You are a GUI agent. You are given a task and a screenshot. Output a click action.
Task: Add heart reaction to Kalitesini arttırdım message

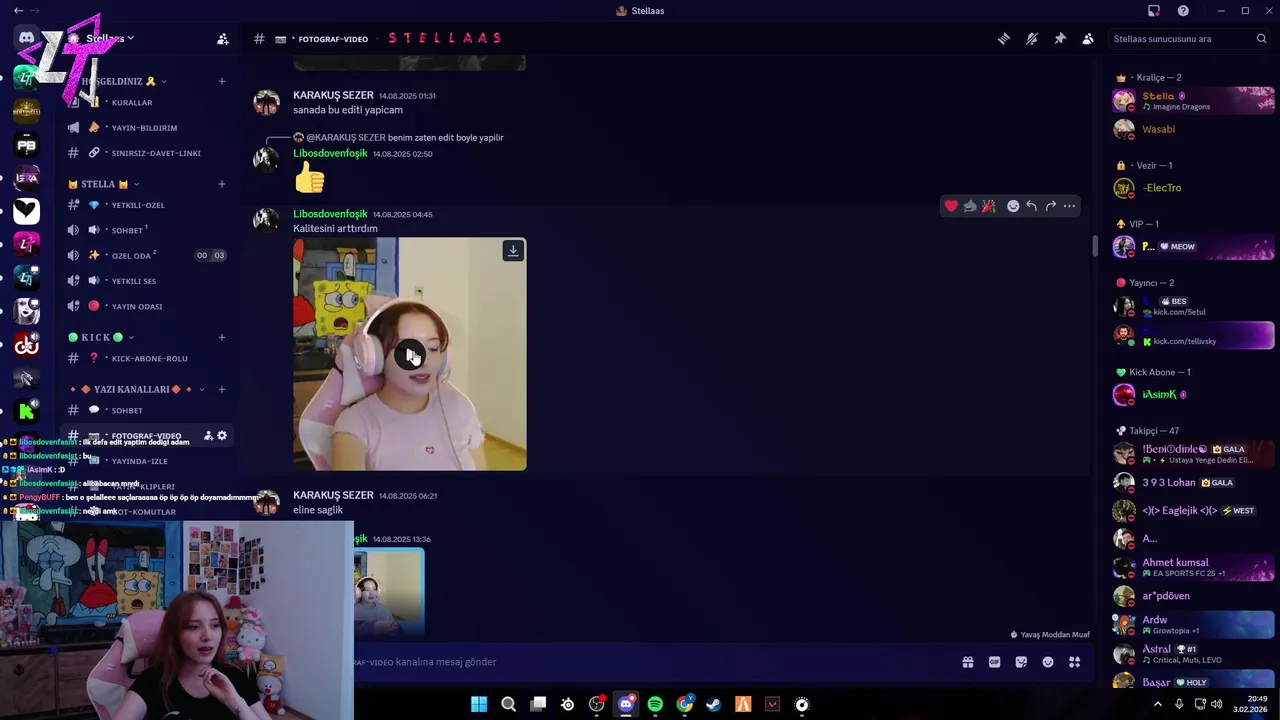click(x=951, y=206)
